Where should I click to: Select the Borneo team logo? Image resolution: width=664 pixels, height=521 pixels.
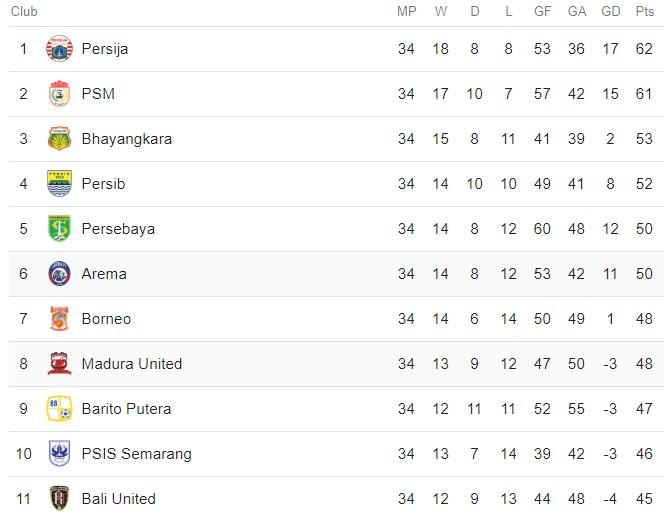(60, 319)
